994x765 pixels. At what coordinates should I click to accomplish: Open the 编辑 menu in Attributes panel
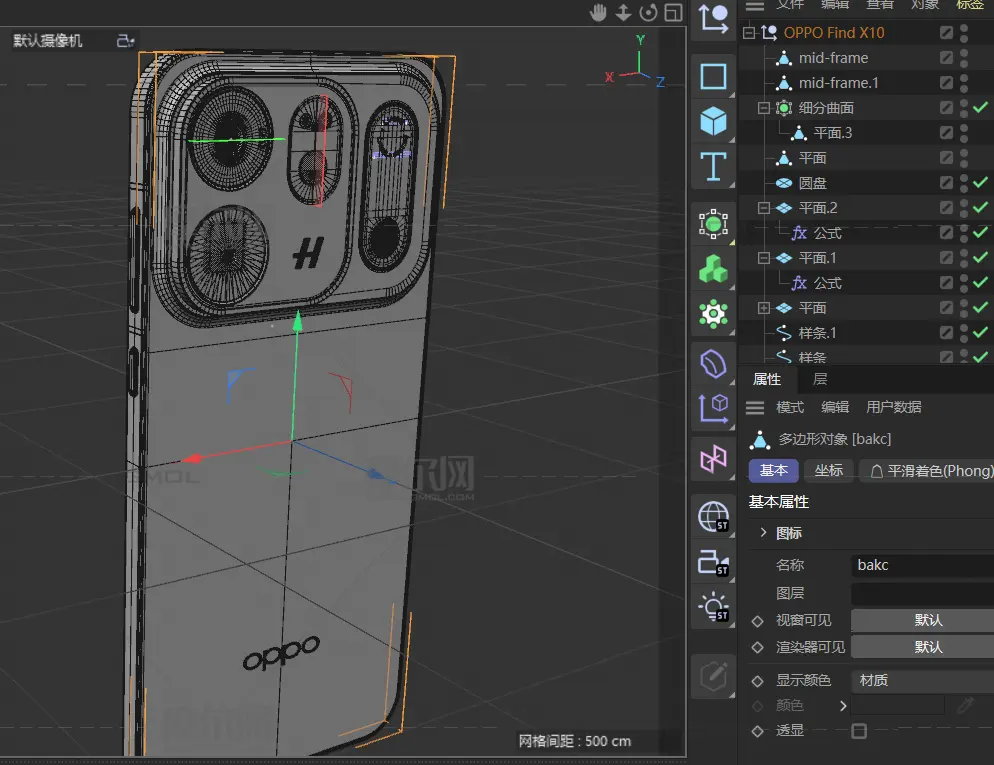(835, 407)
